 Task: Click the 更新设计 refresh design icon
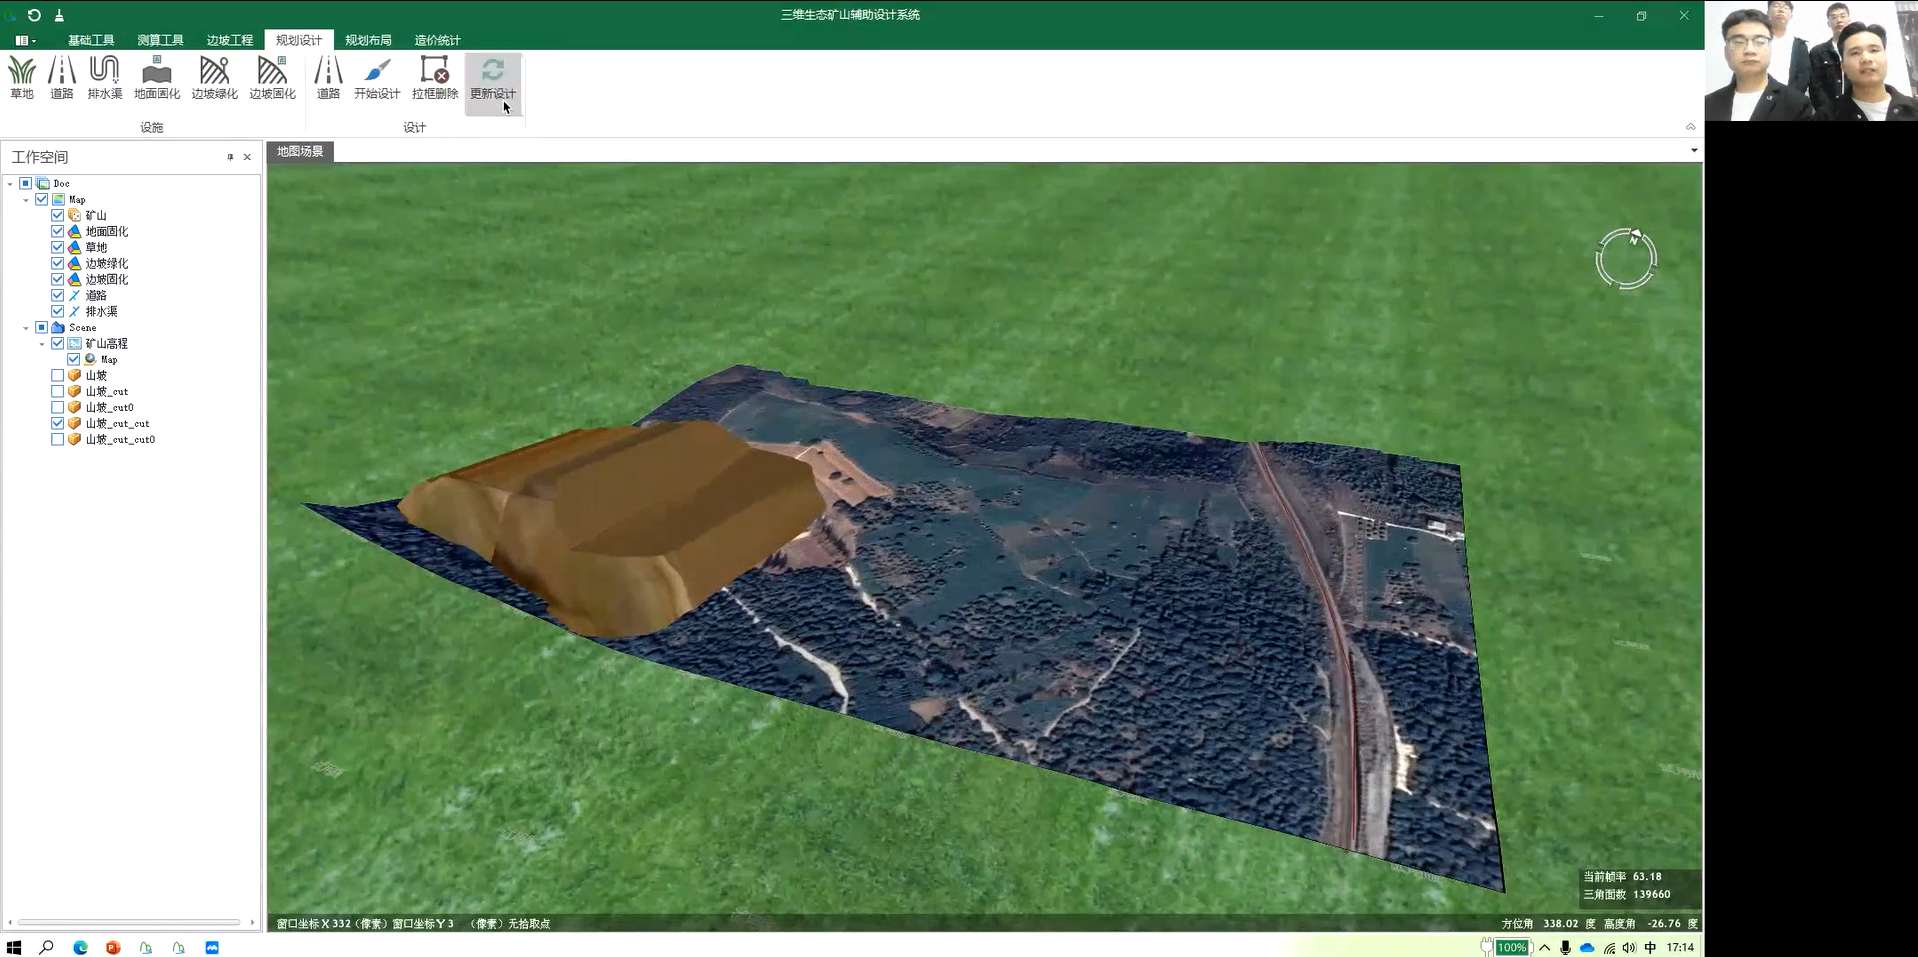click(x=493, y=78)
